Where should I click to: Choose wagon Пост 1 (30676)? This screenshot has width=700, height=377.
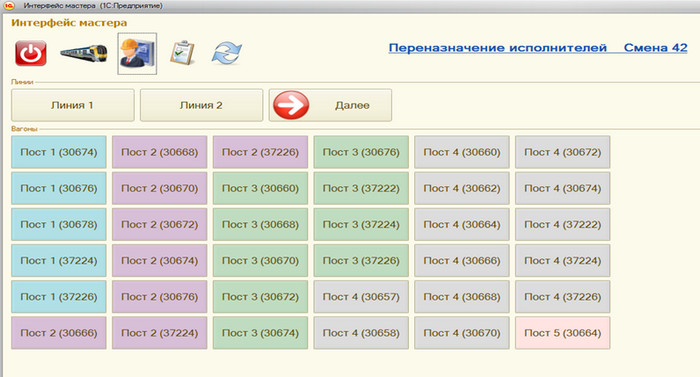(58, 188)
